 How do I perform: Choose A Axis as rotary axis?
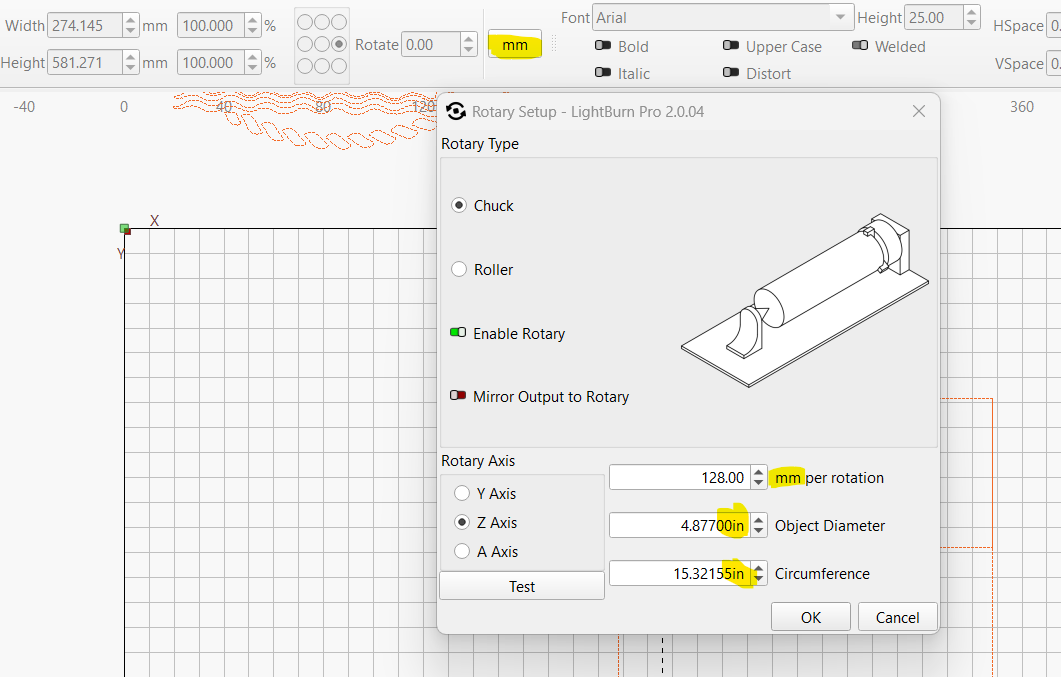click(x=462, y=551)
